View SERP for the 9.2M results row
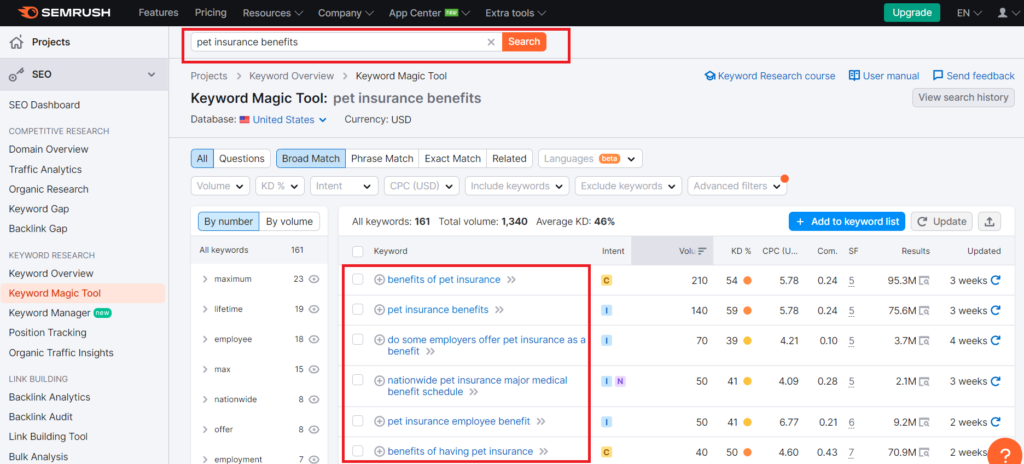 [924, 422]
